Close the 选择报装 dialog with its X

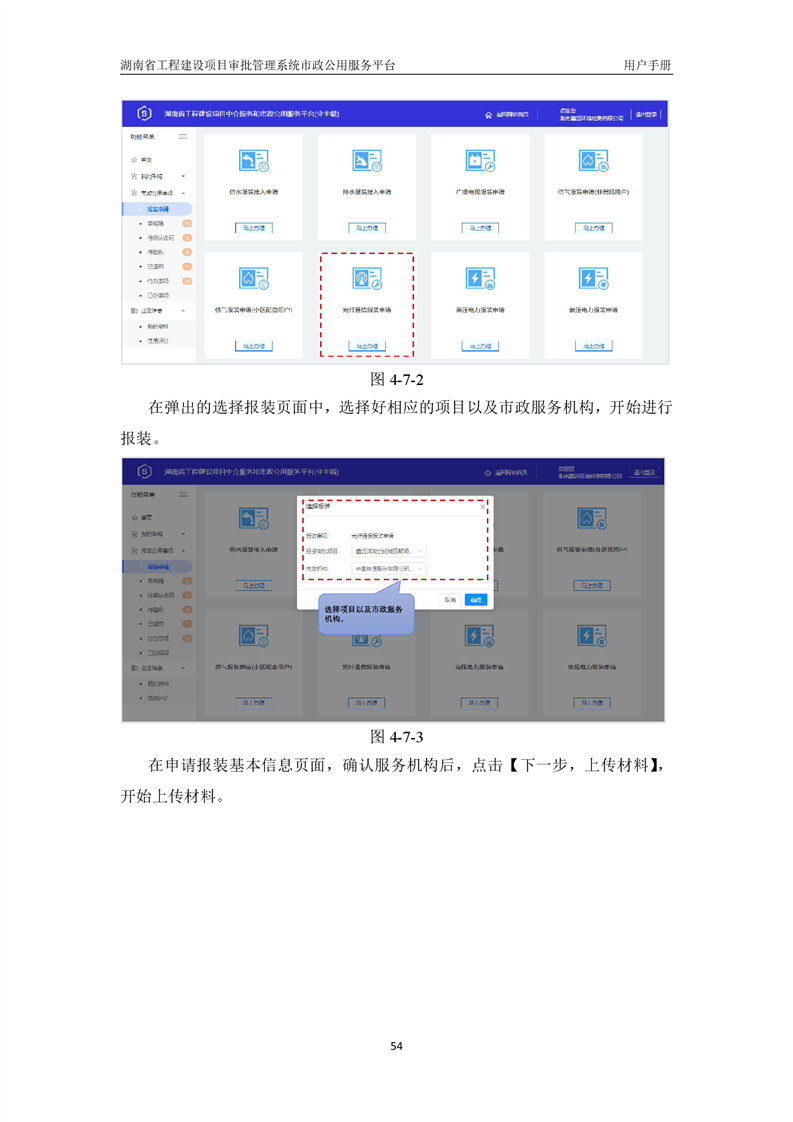pos(482,507)
